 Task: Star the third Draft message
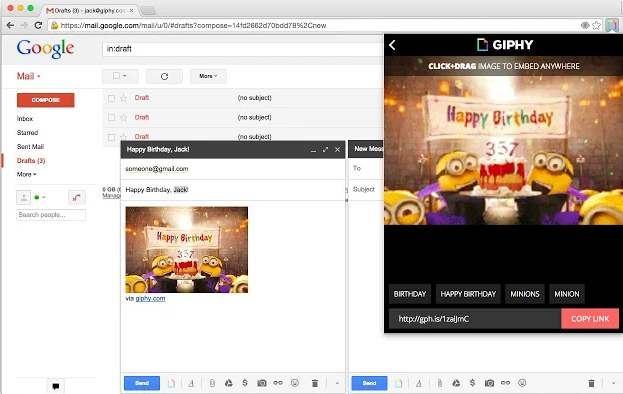coord(124,137)
